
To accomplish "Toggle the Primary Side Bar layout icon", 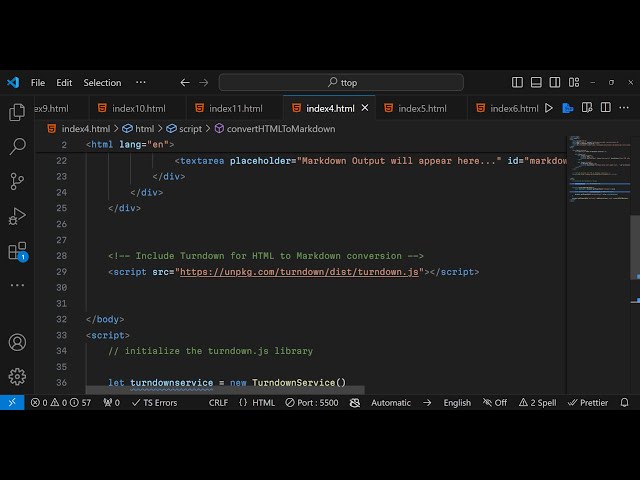I will pyautogui.click(x=517, y=82).
